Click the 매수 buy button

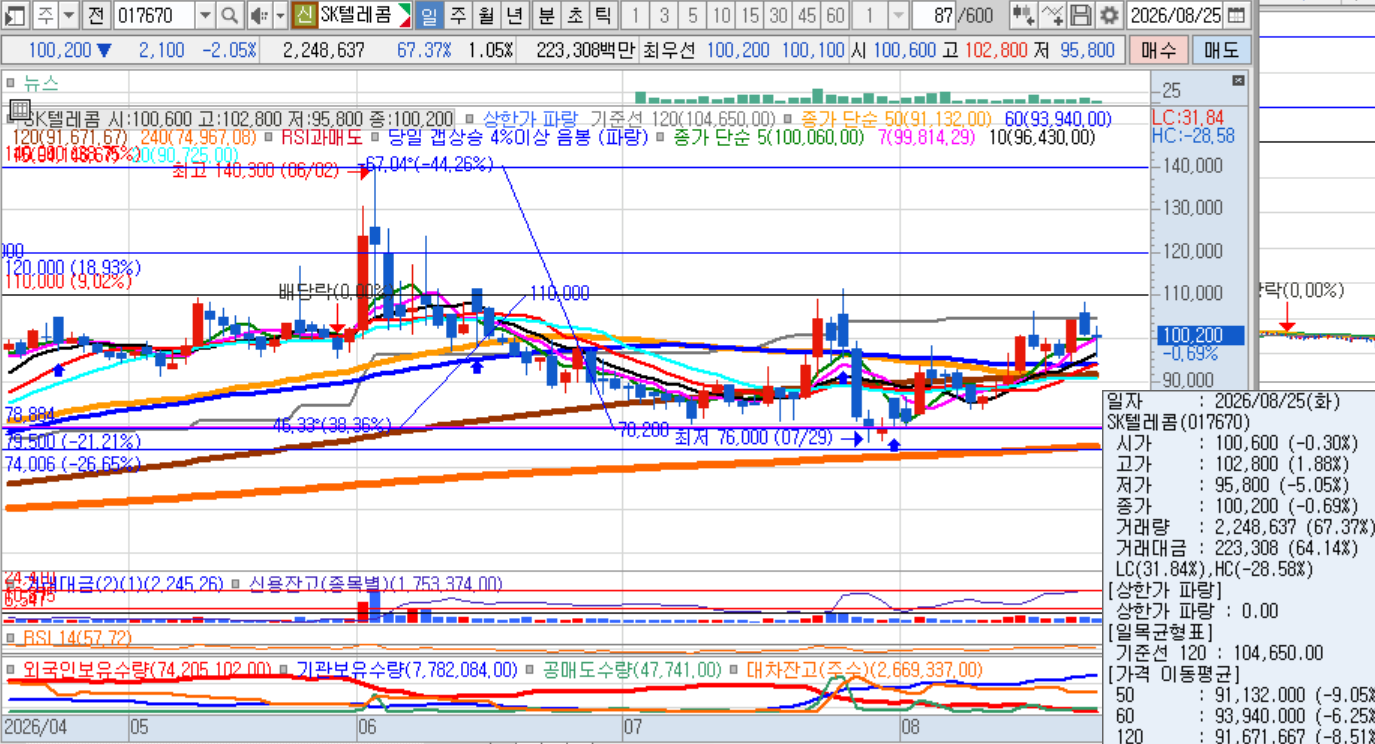[1158, 50]
